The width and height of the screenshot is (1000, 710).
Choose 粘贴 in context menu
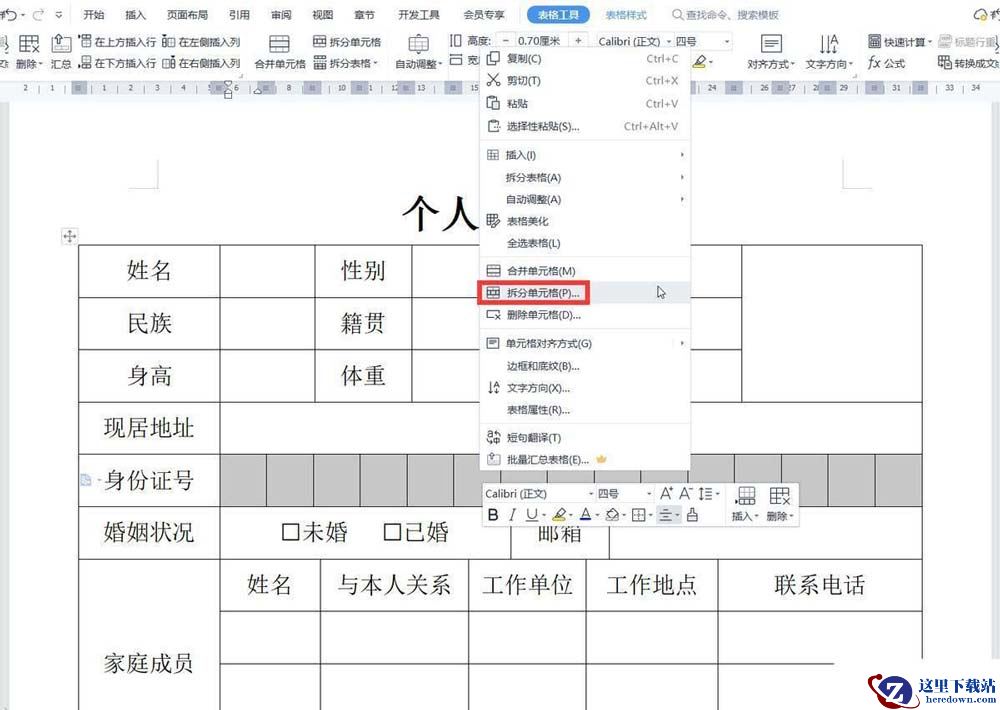[584, 103]
